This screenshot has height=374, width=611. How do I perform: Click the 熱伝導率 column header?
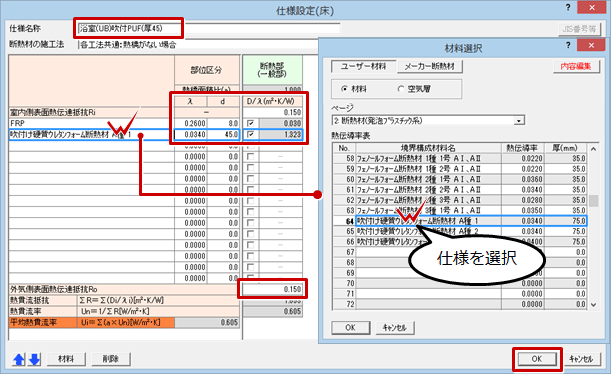click(x=523, y=148)
